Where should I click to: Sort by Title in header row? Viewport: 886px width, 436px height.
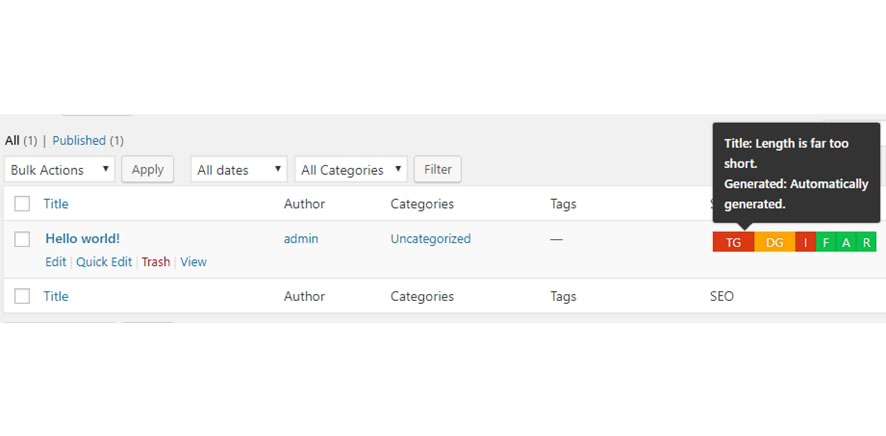(56, 204)
